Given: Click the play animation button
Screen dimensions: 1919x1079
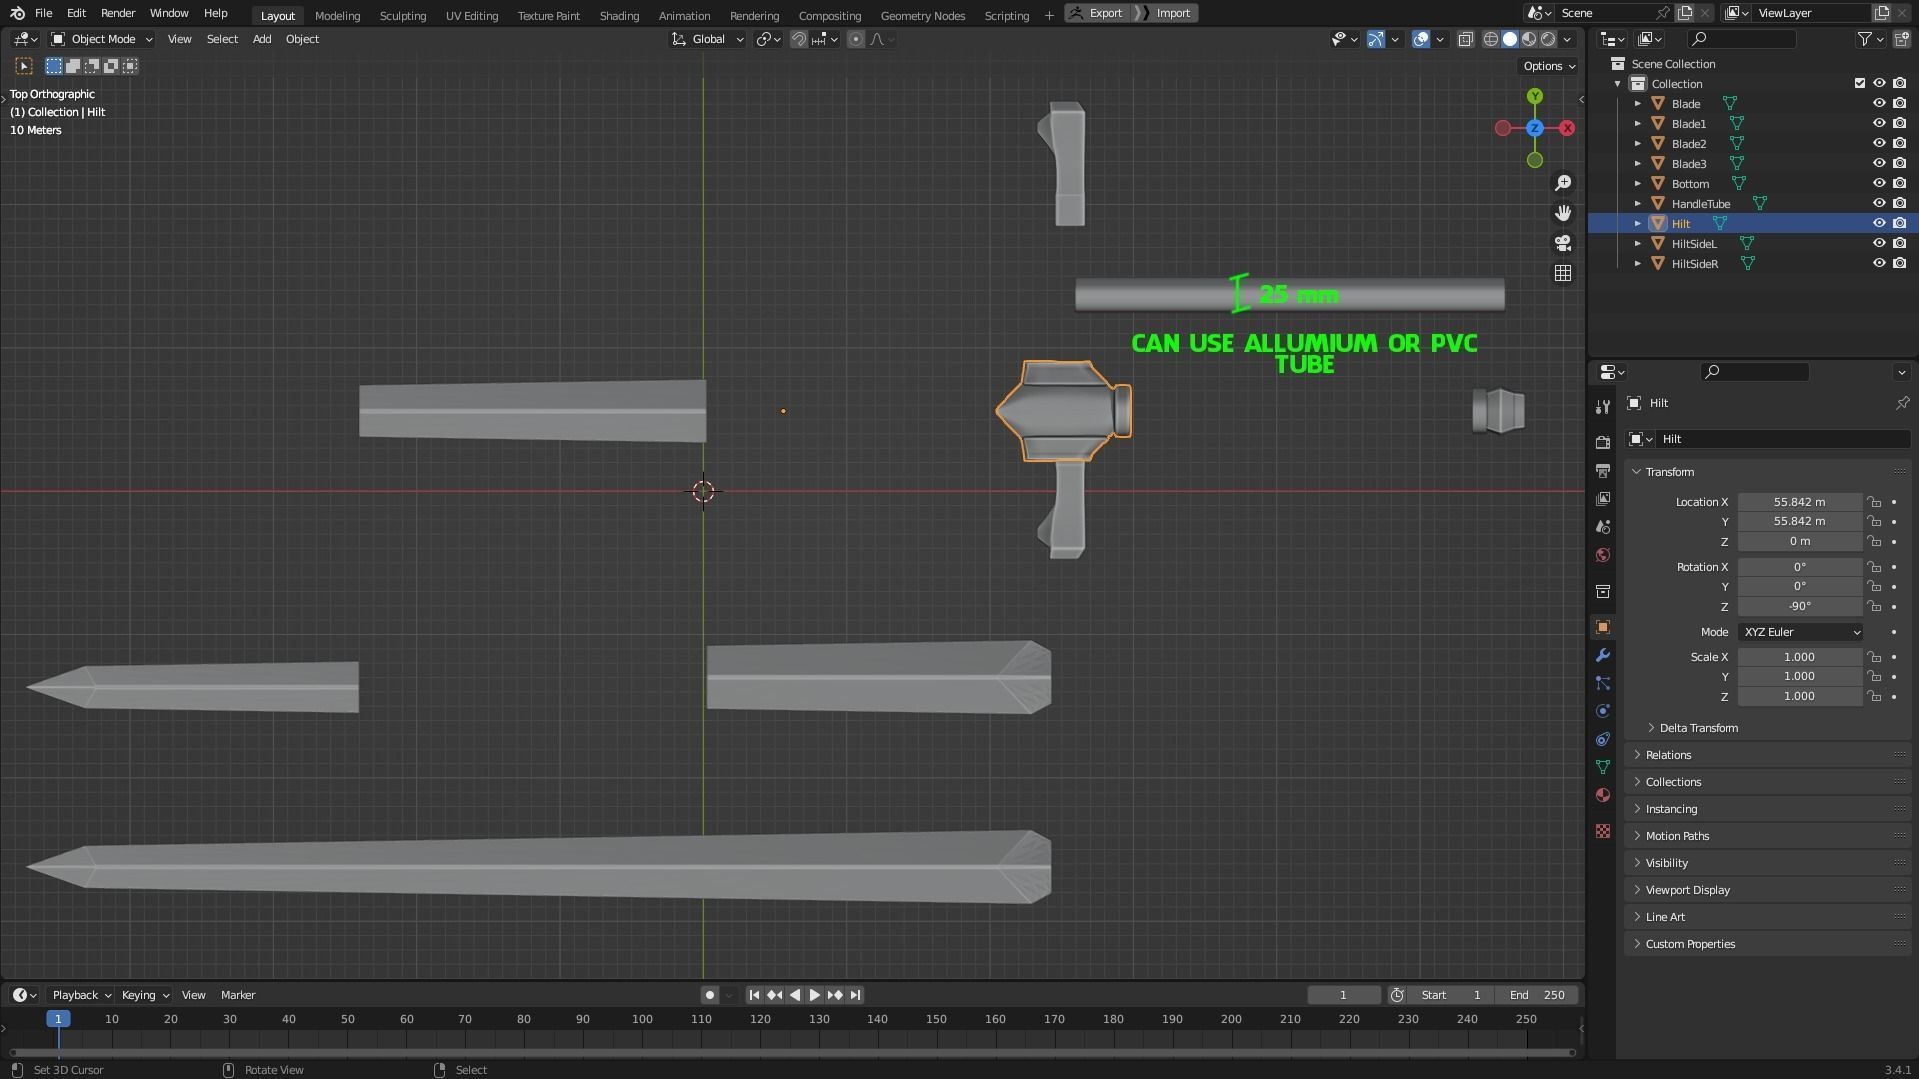Looking at the screenshot, I should (815, 995).
